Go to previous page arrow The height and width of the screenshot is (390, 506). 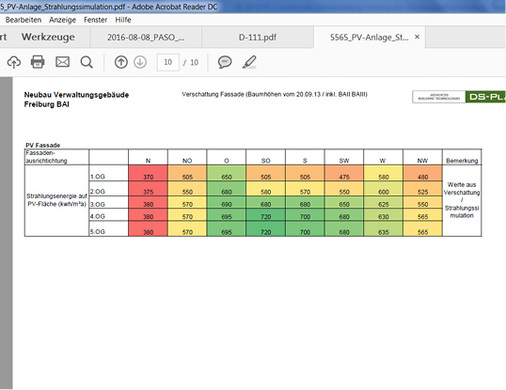121,62
